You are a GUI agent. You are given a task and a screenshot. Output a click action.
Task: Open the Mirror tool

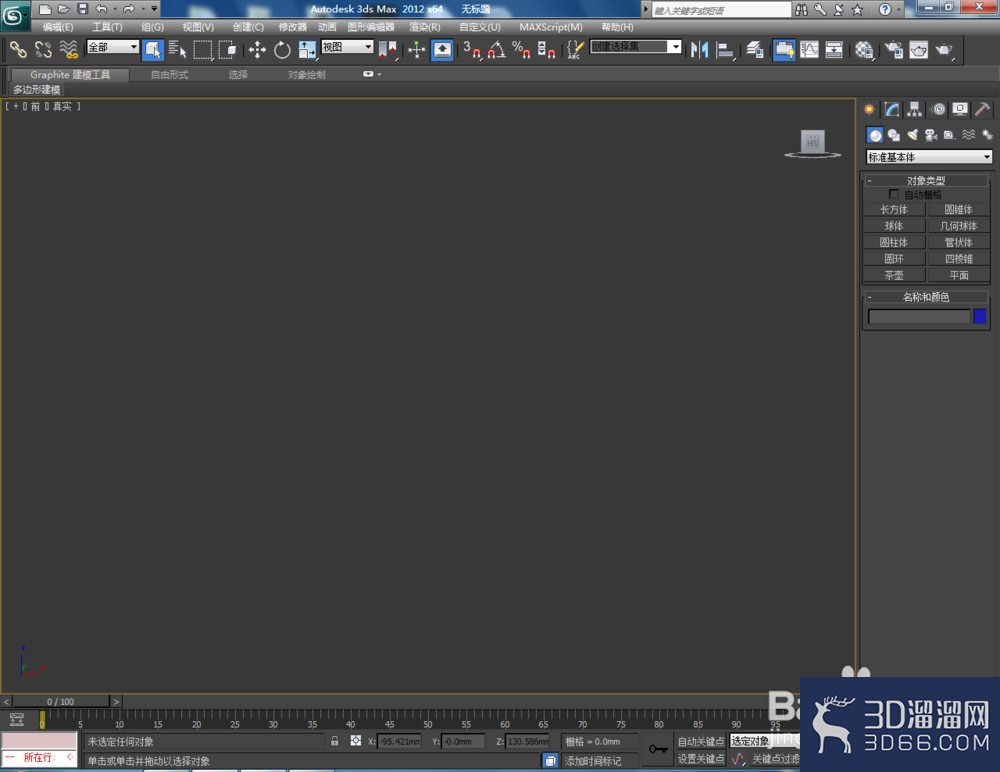700,50
